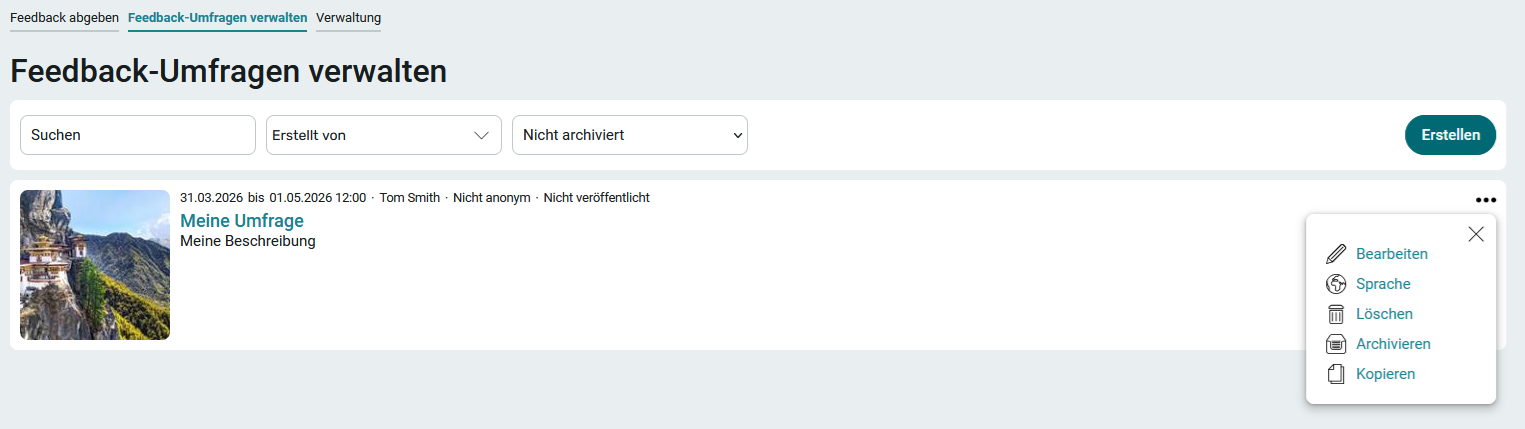The height and width of the screenshot is (429, 1525).
Task: Open the Meine Umfrage survey link
Action: [x=241, y=220]
